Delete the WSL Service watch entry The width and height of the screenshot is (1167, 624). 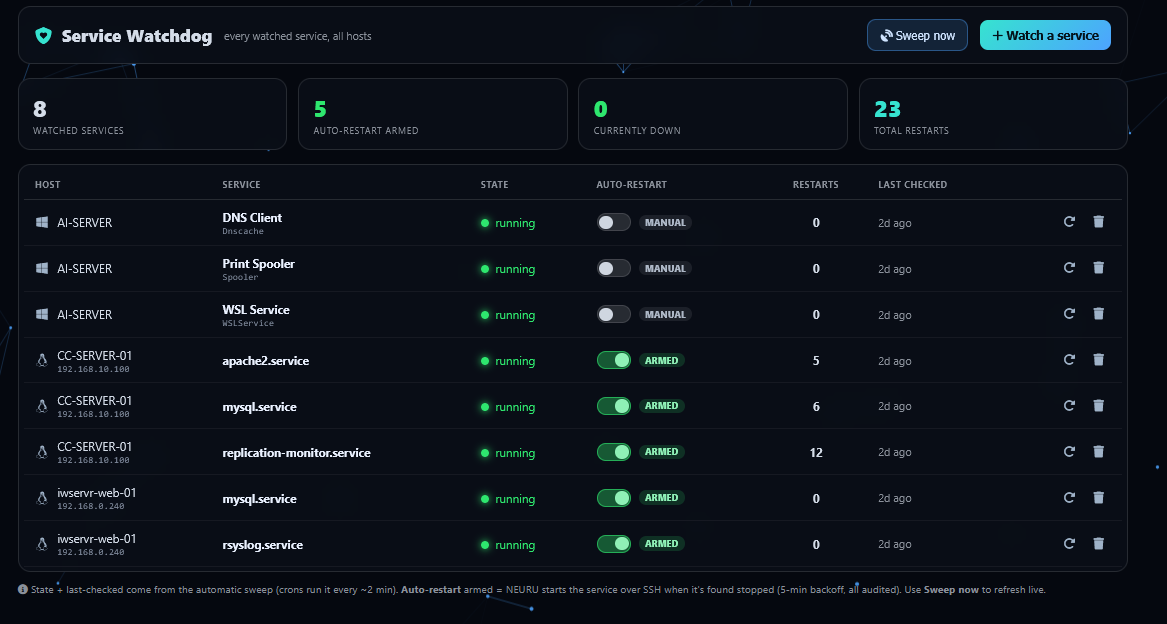point(1099,314)
